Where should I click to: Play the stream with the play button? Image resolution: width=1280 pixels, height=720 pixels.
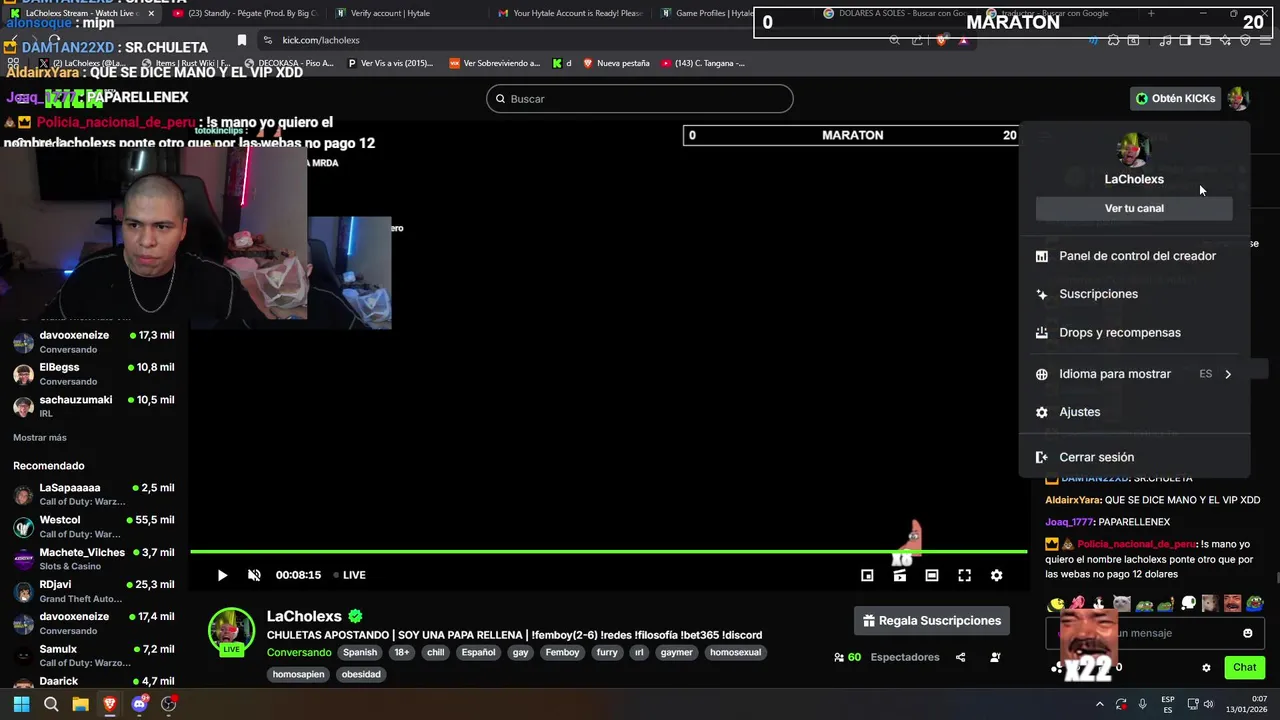222,575
